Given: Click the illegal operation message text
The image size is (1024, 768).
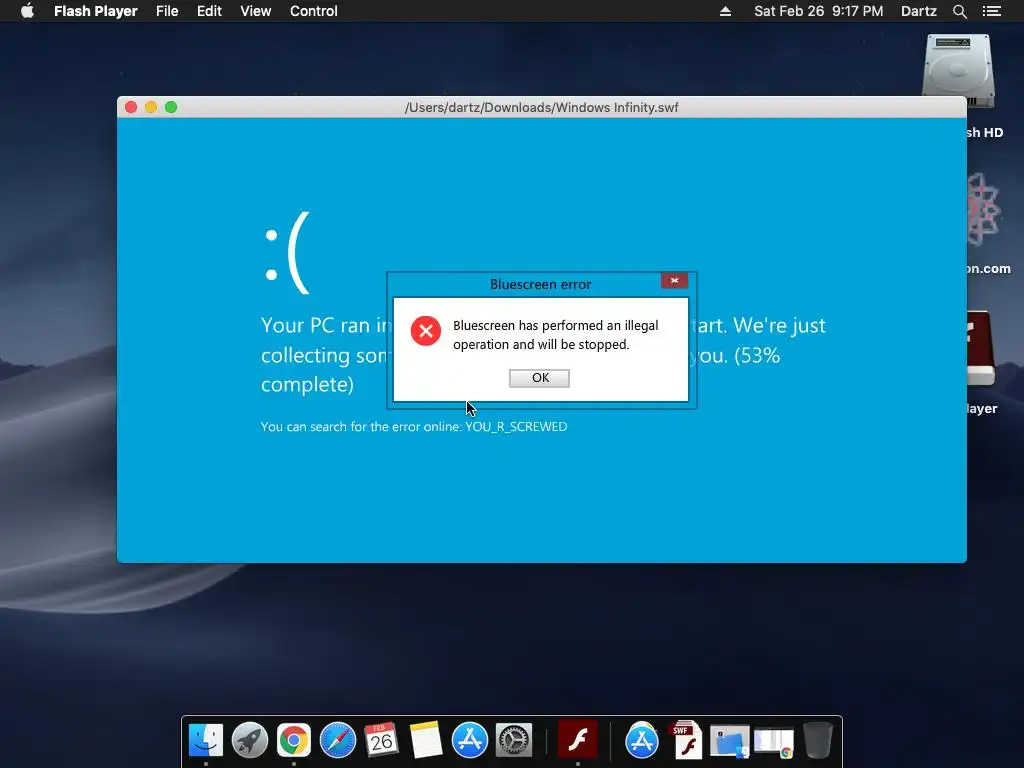Looking at the screenshot, I should [556, 335].
